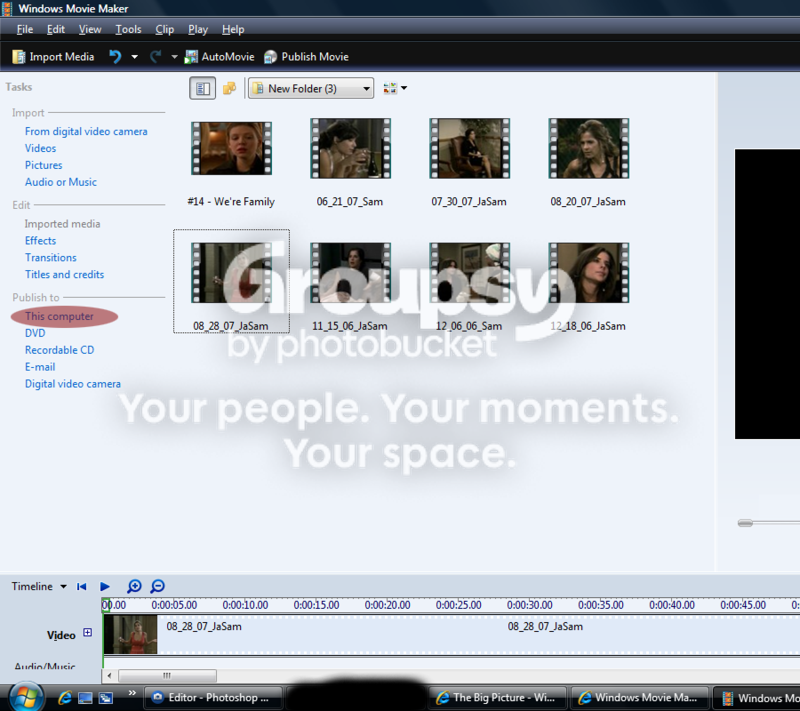Open the redo history dropdown arrow
This screenshot has height=711, width=800.
pyautogui.click(x=174, y=57)
